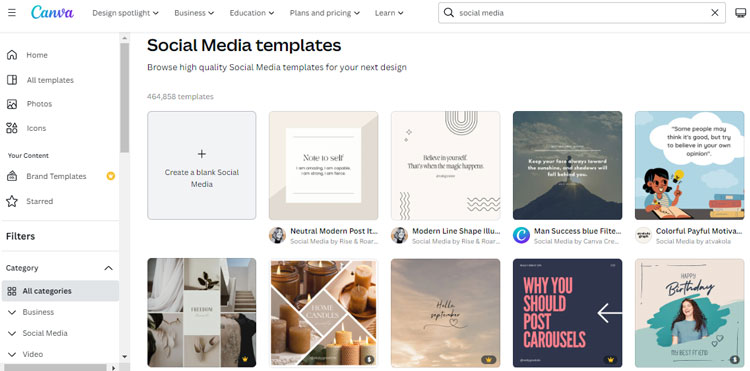
Task: Open Man Success blue Filte... title link
Action: [578, 231]
